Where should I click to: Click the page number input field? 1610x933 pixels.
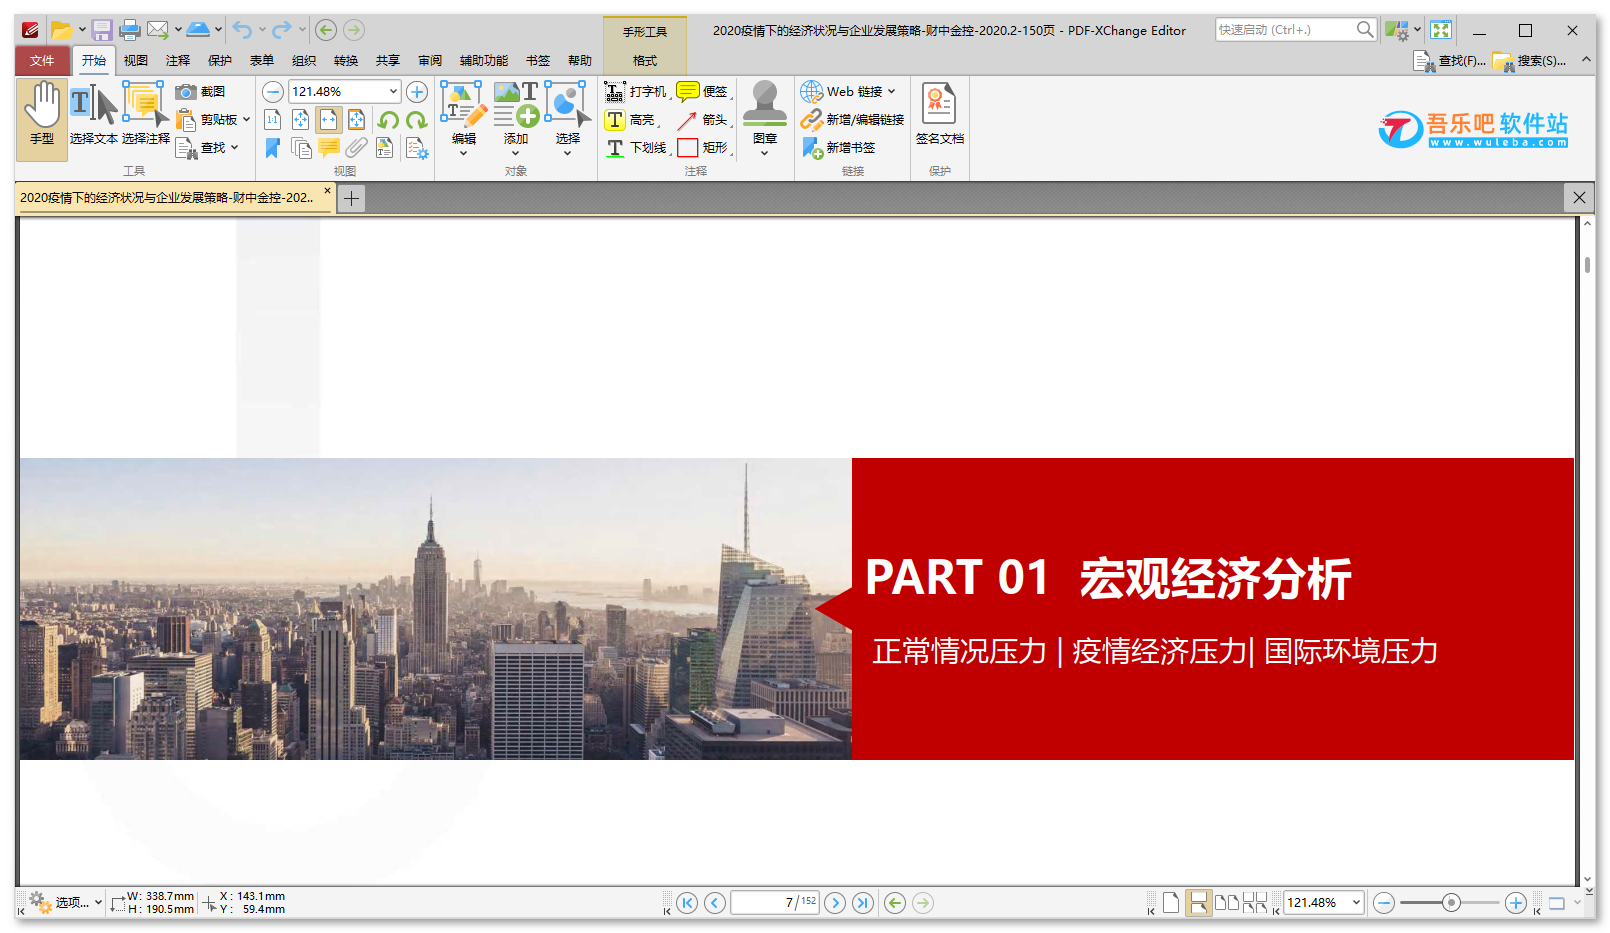pos(775,903)
